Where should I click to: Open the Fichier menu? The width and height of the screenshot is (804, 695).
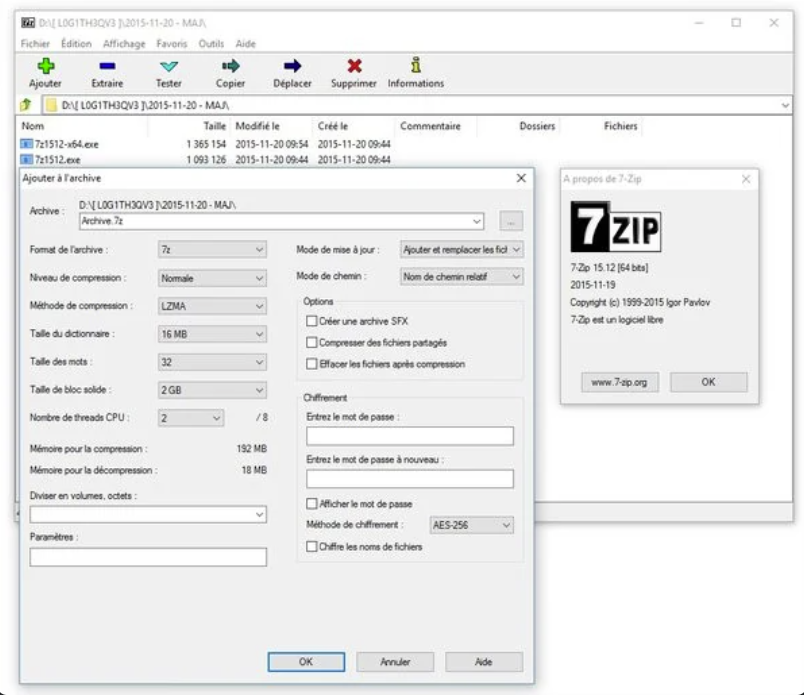point(35,44)
